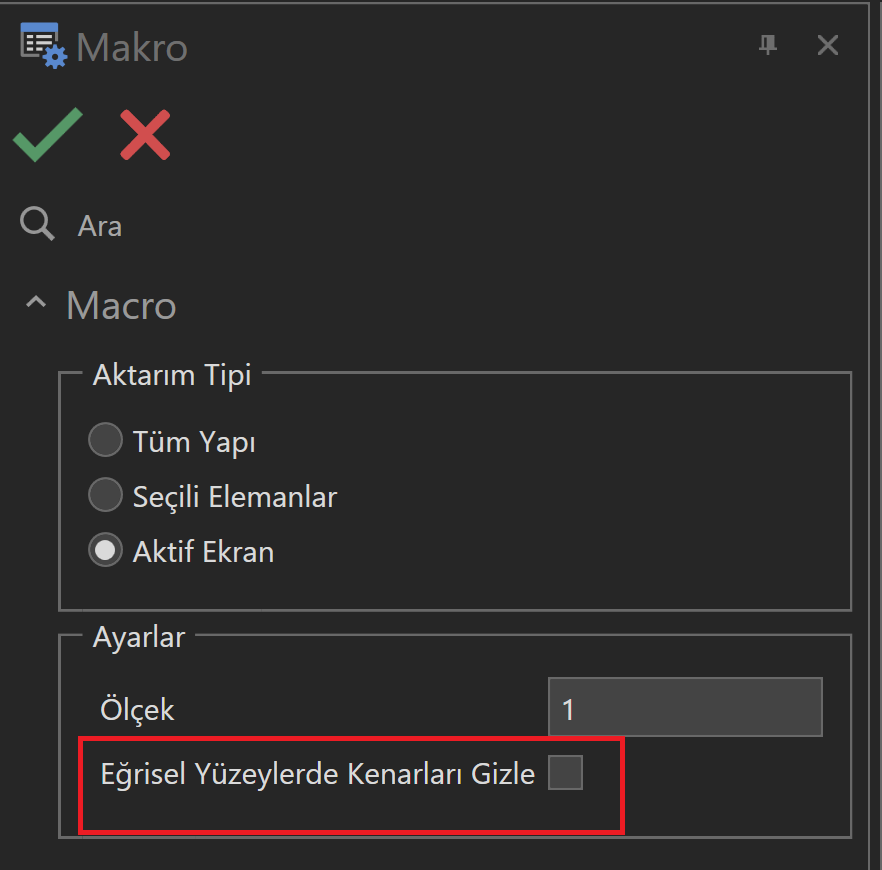Pick the Aktif Ekran radio button
The width and height of the screenshot is (882, 870).
tap(105, 551)
